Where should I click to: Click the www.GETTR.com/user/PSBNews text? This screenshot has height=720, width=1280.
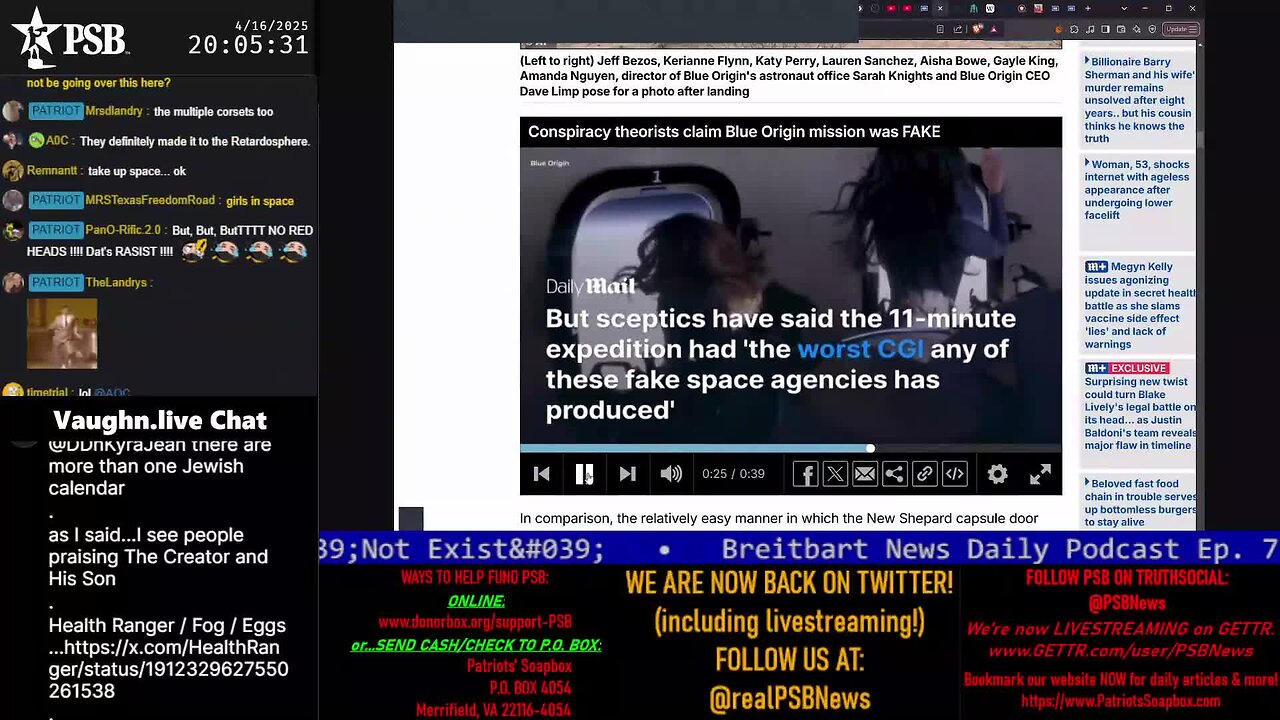click(x=1120, y=651)
